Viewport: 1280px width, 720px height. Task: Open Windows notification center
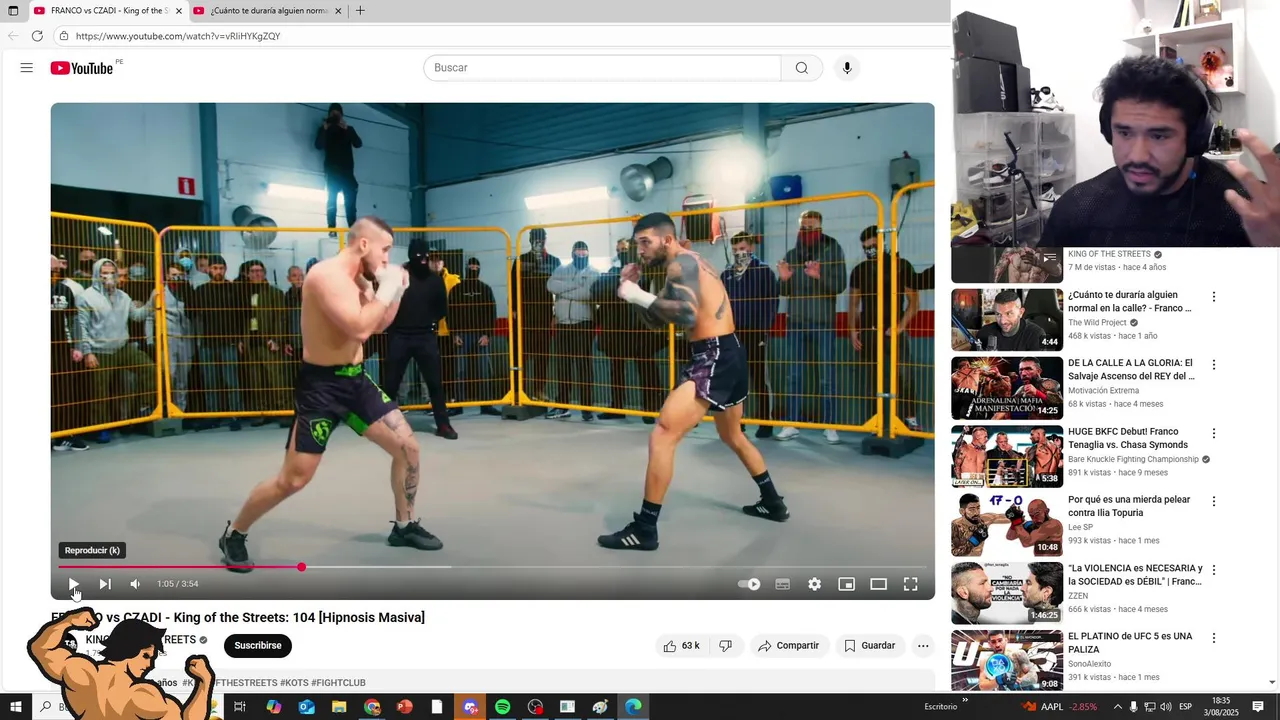(1259, 707)
